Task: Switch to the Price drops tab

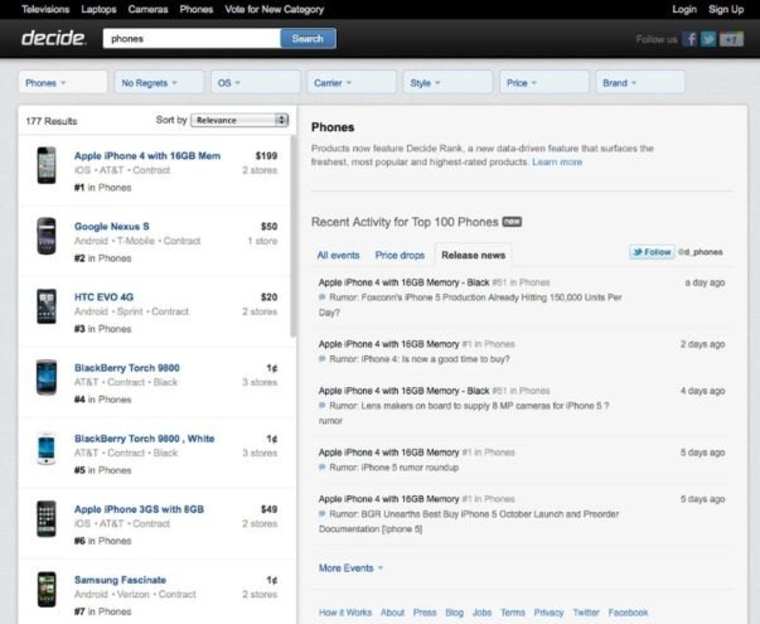Action: point(399,255)
